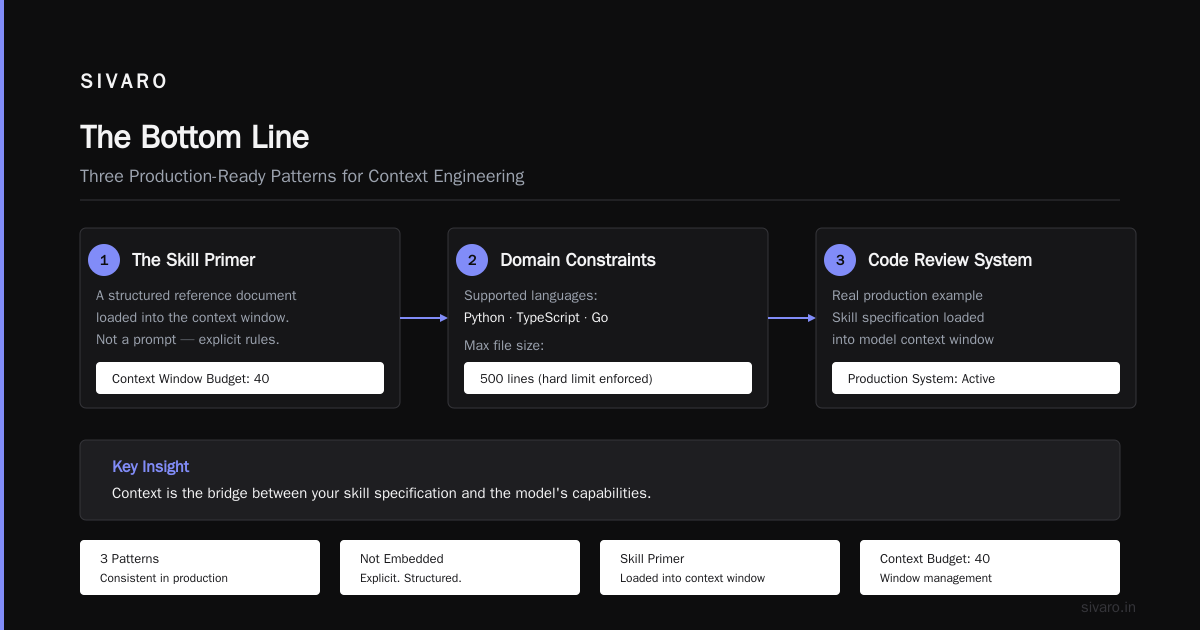Viewport: 1200px width, 630px height.
Task: Click the 'Supported languages:' label
Action: coord(531,295)
